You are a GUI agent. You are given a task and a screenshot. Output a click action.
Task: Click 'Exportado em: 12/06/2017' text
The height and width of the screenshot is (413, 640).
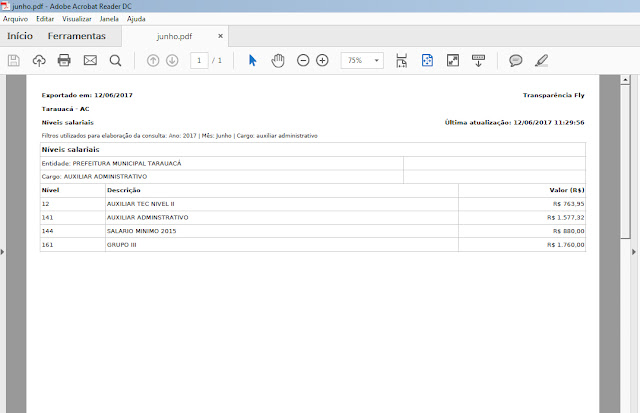coord(87,95)
